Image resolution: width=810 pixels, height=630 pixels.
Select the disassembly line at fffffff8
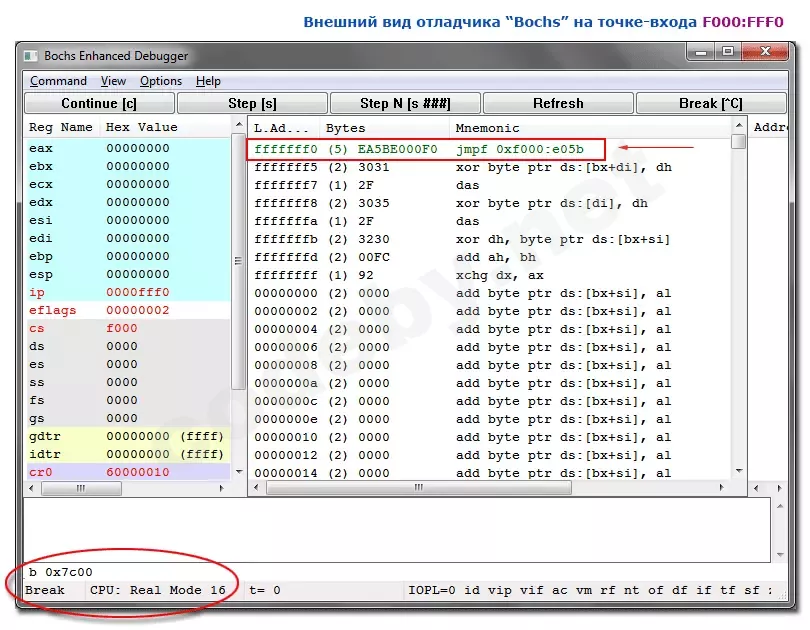(490, 203)
